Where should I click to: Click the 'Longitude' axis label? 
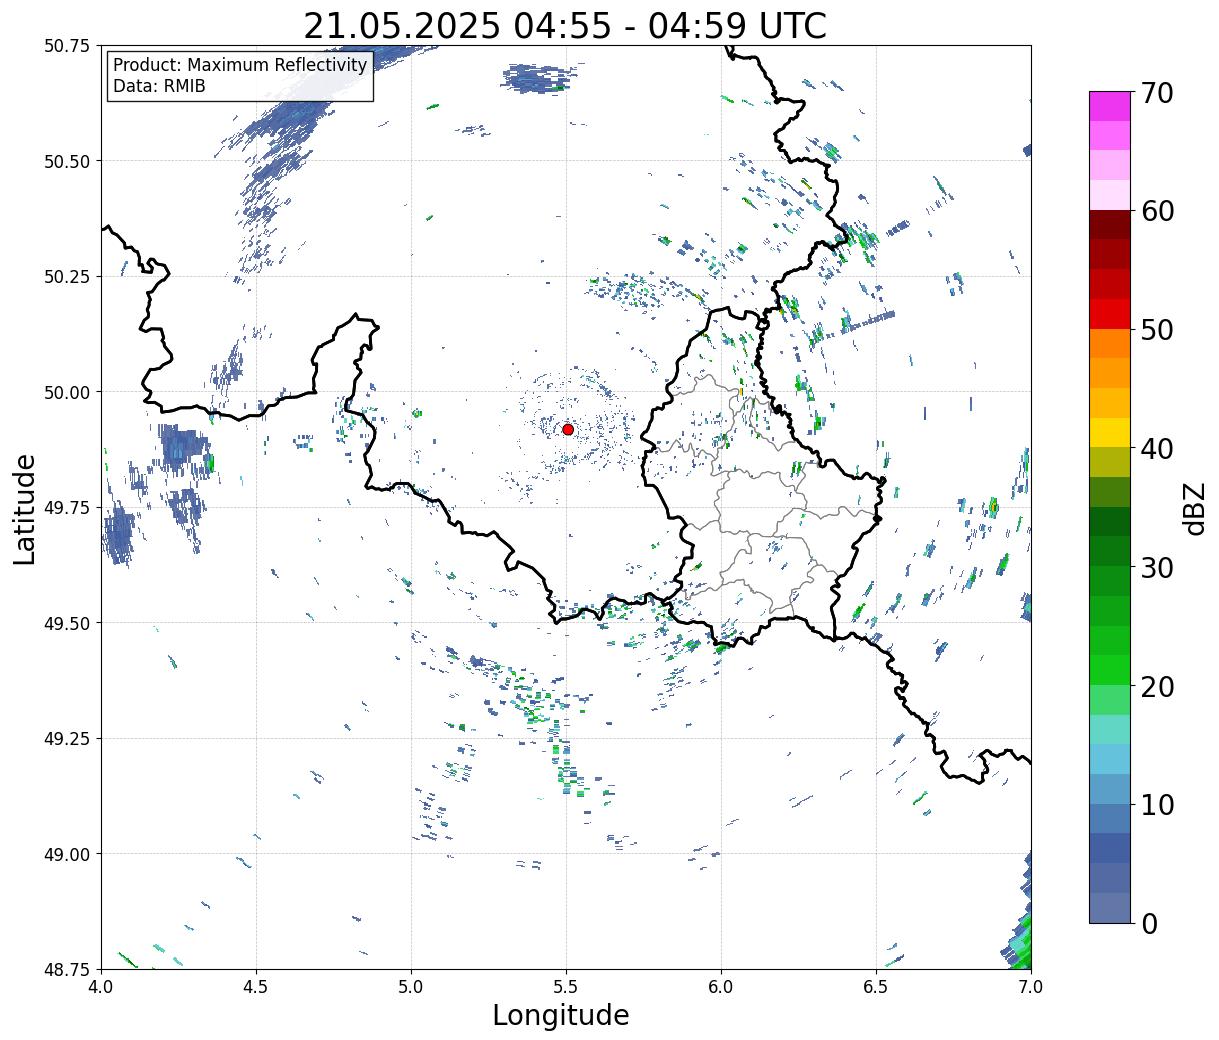point(561,1015)
